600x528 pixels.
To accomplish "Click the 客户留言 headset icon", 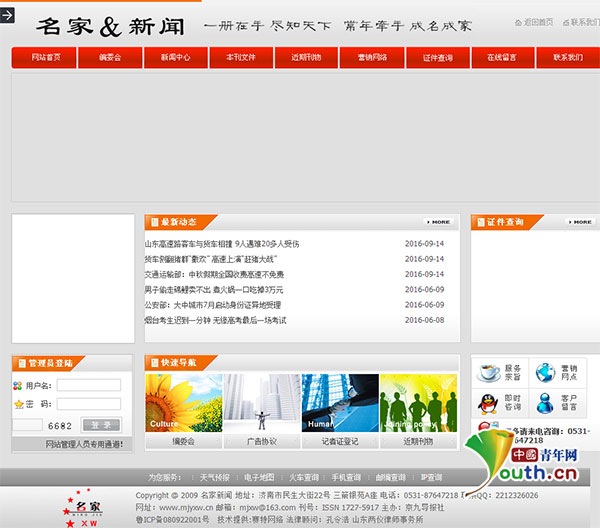I will point(546,403).
